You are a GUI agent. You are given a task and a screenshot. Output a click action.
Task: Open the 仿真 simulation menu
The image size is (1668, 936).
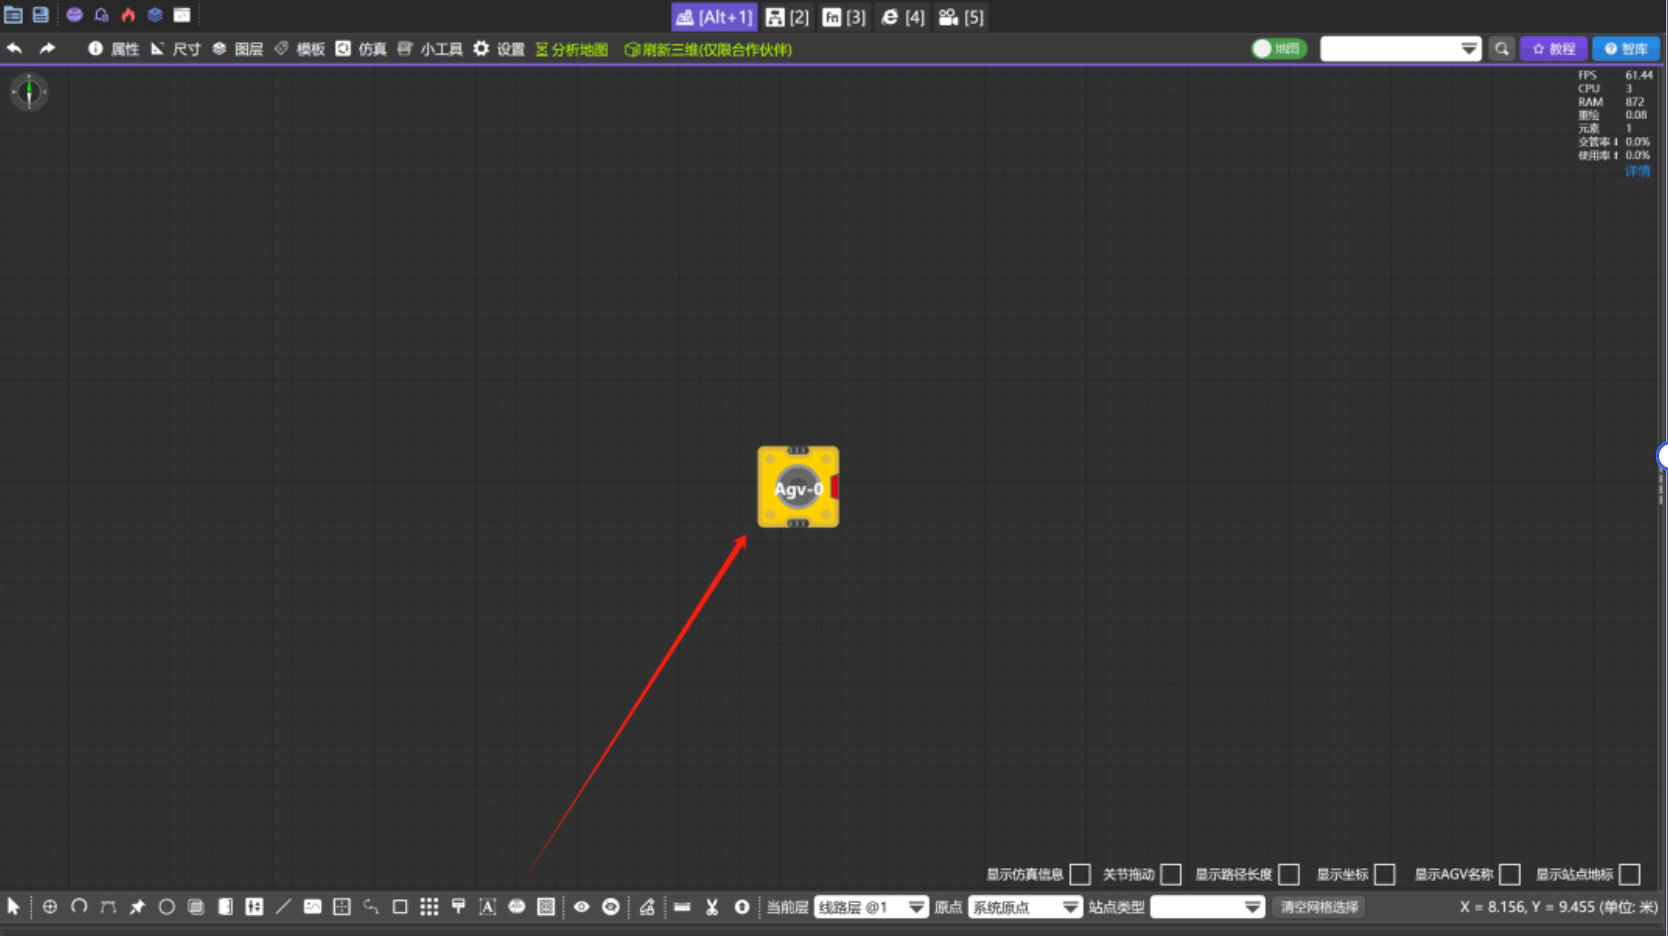click(361, 49)
